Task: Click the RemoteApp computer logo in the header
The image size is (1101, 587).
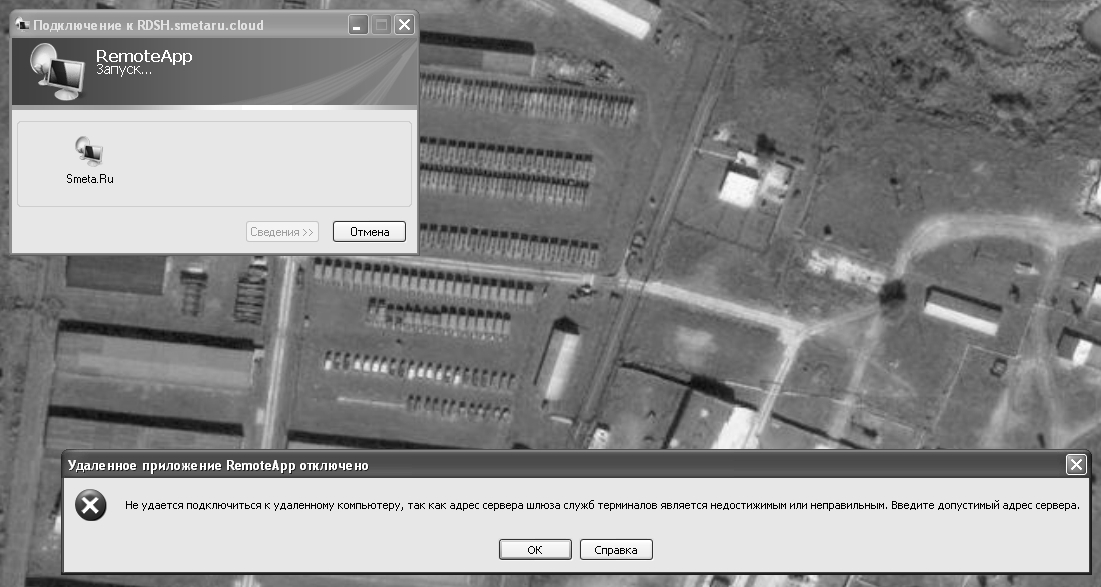Action: 56,71
